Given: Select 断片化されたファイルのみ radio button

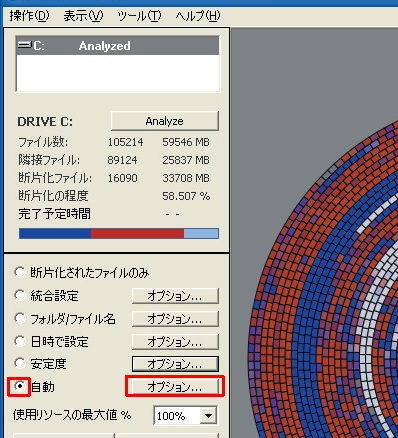Looking at the screenshot, I should (x=20, y=272).
